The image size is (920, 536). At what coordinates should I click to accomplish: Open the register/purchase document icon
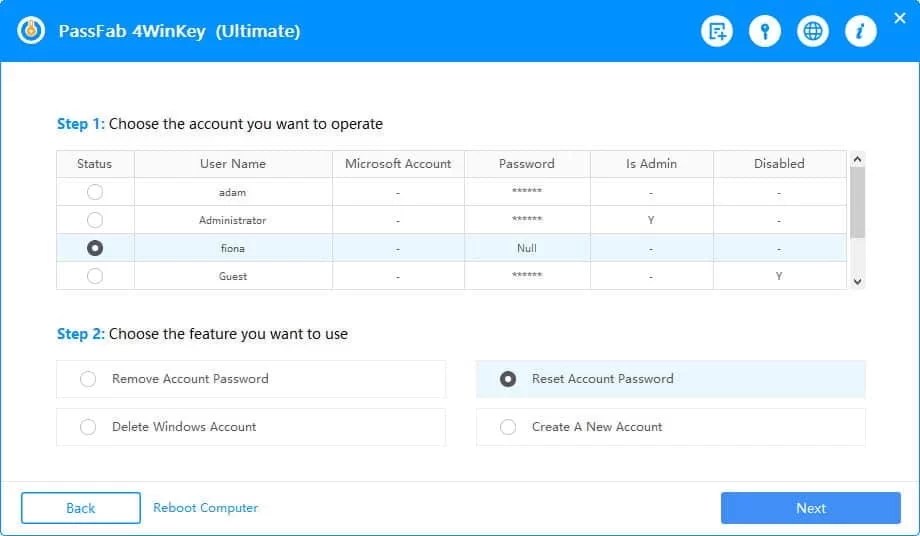(717, 30)
